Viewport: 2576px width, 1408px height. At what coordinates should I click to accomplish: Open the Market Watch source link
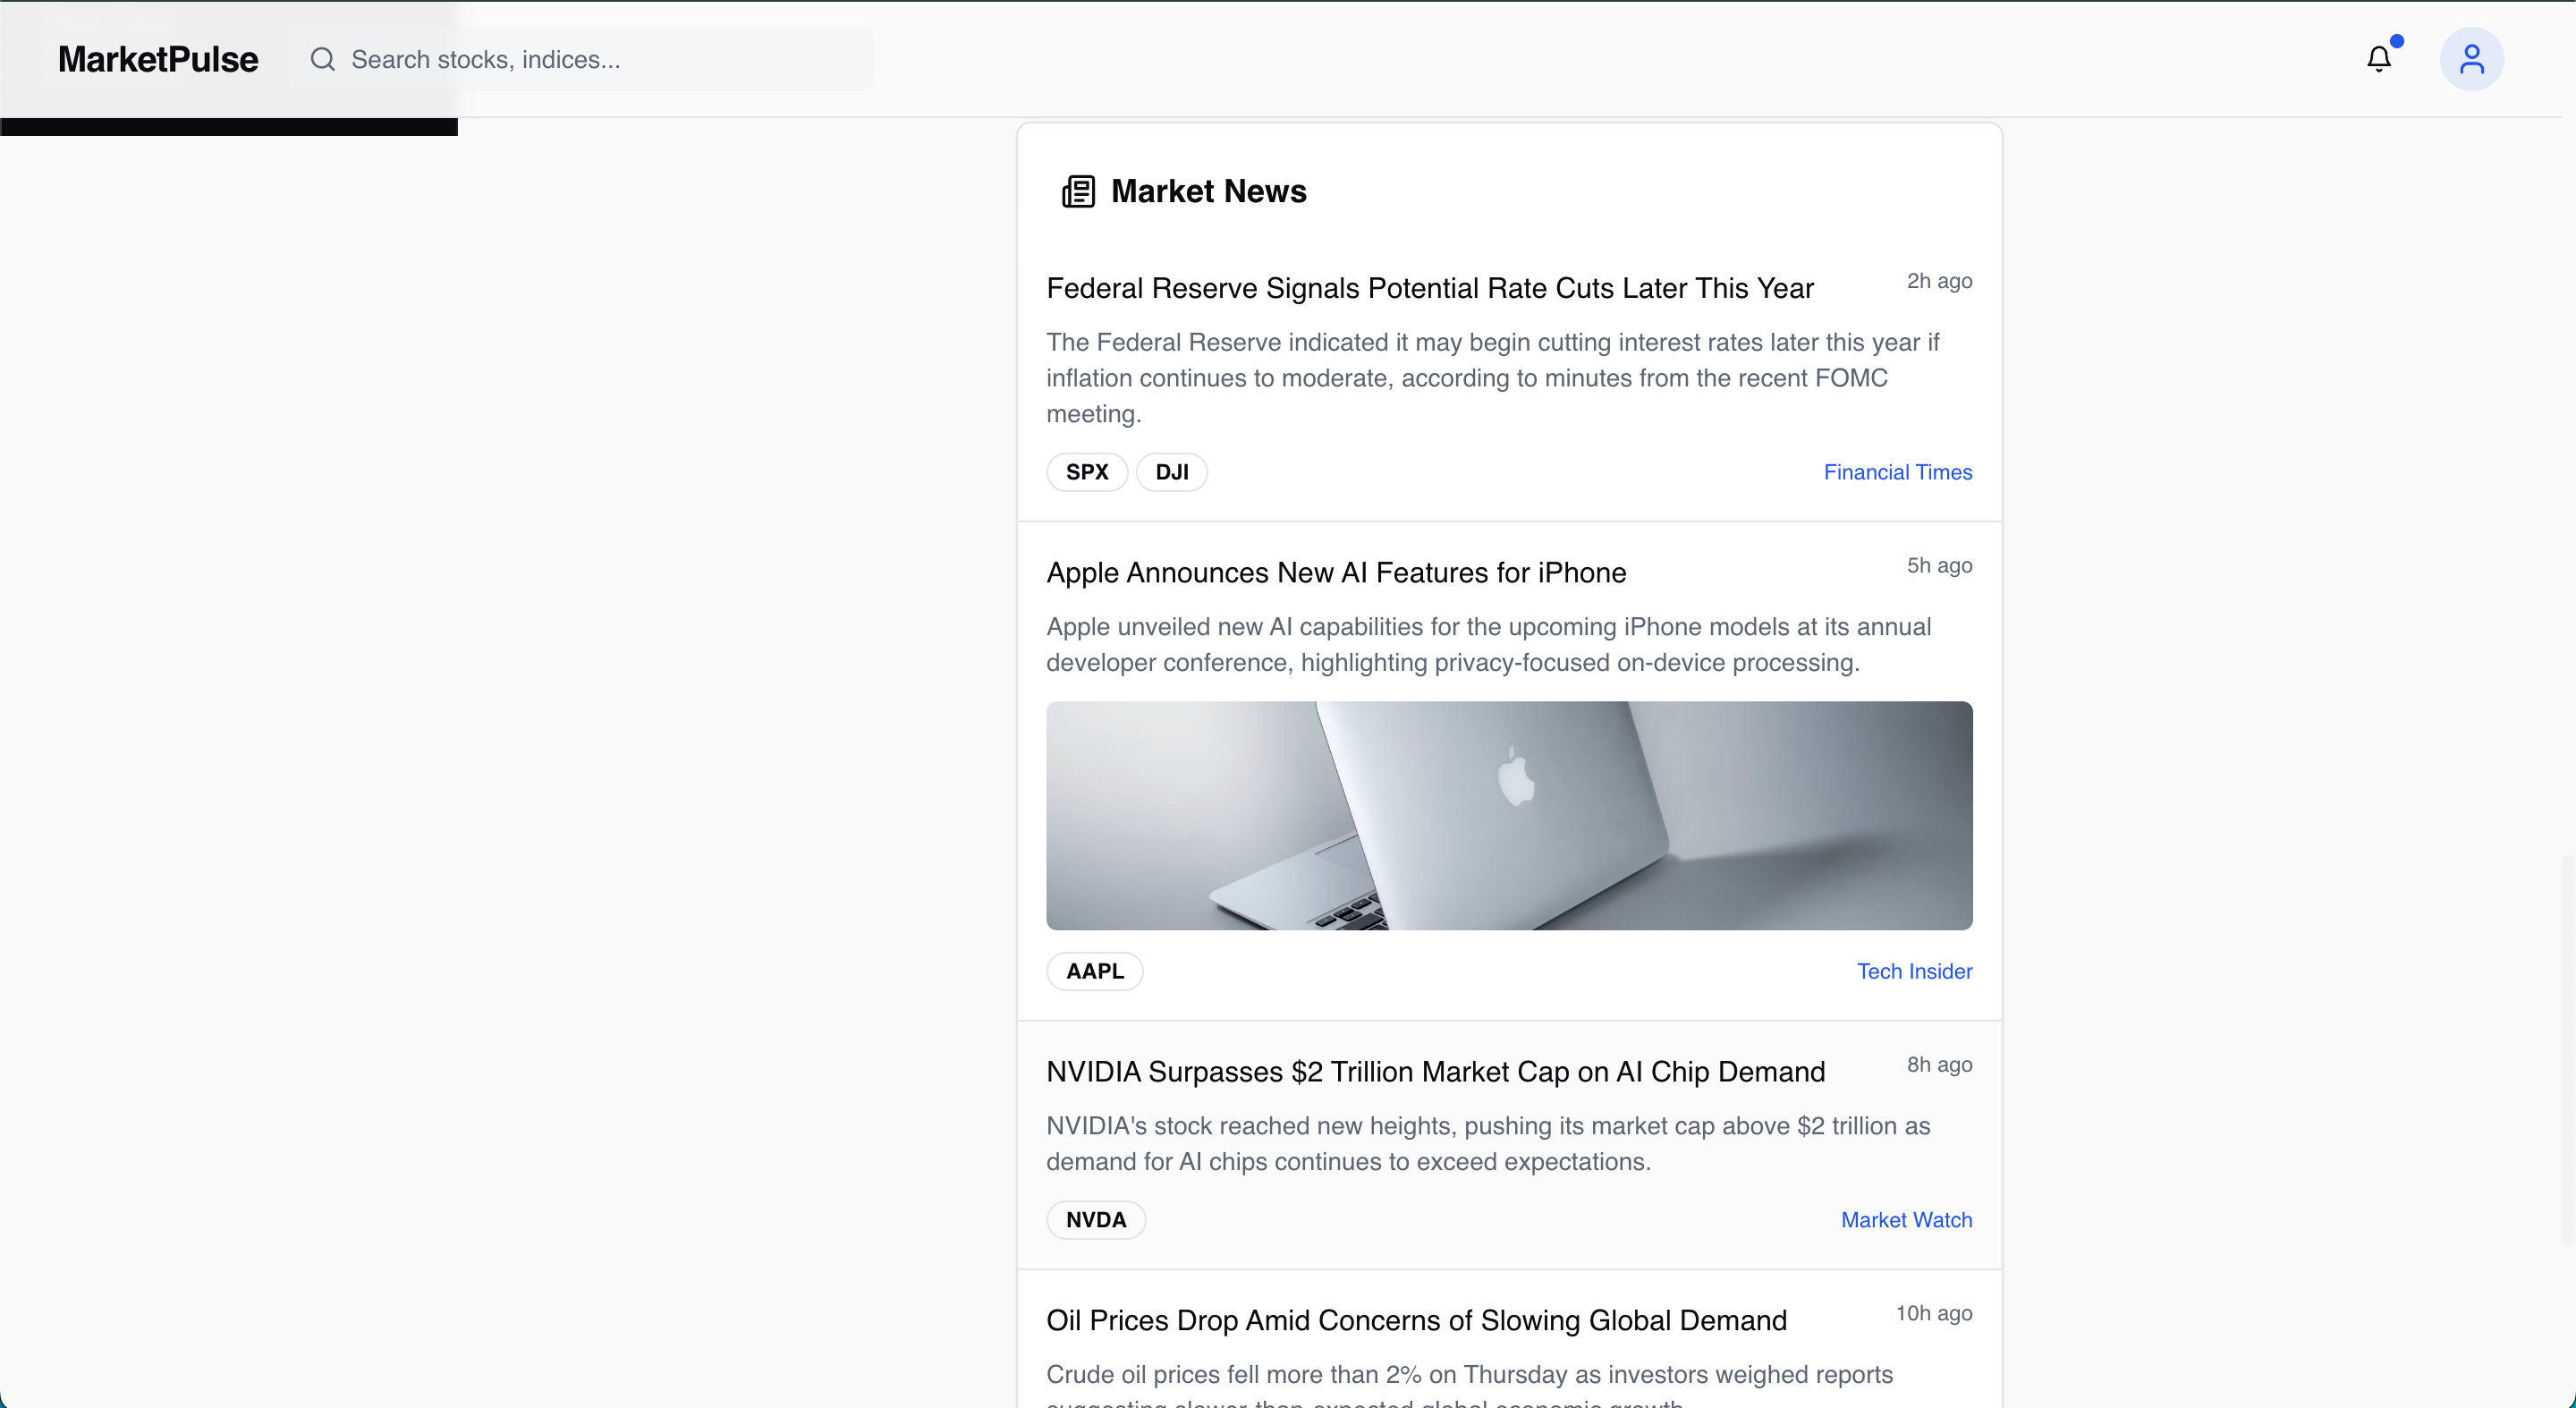[x=1906, y=1220]
